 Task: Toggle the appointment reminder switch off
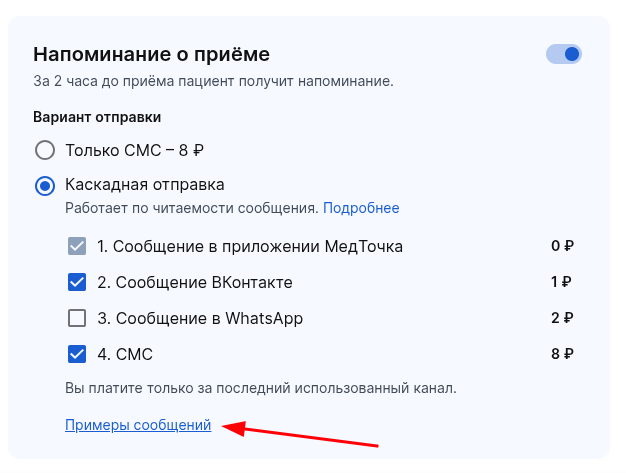tap(564, 54)
